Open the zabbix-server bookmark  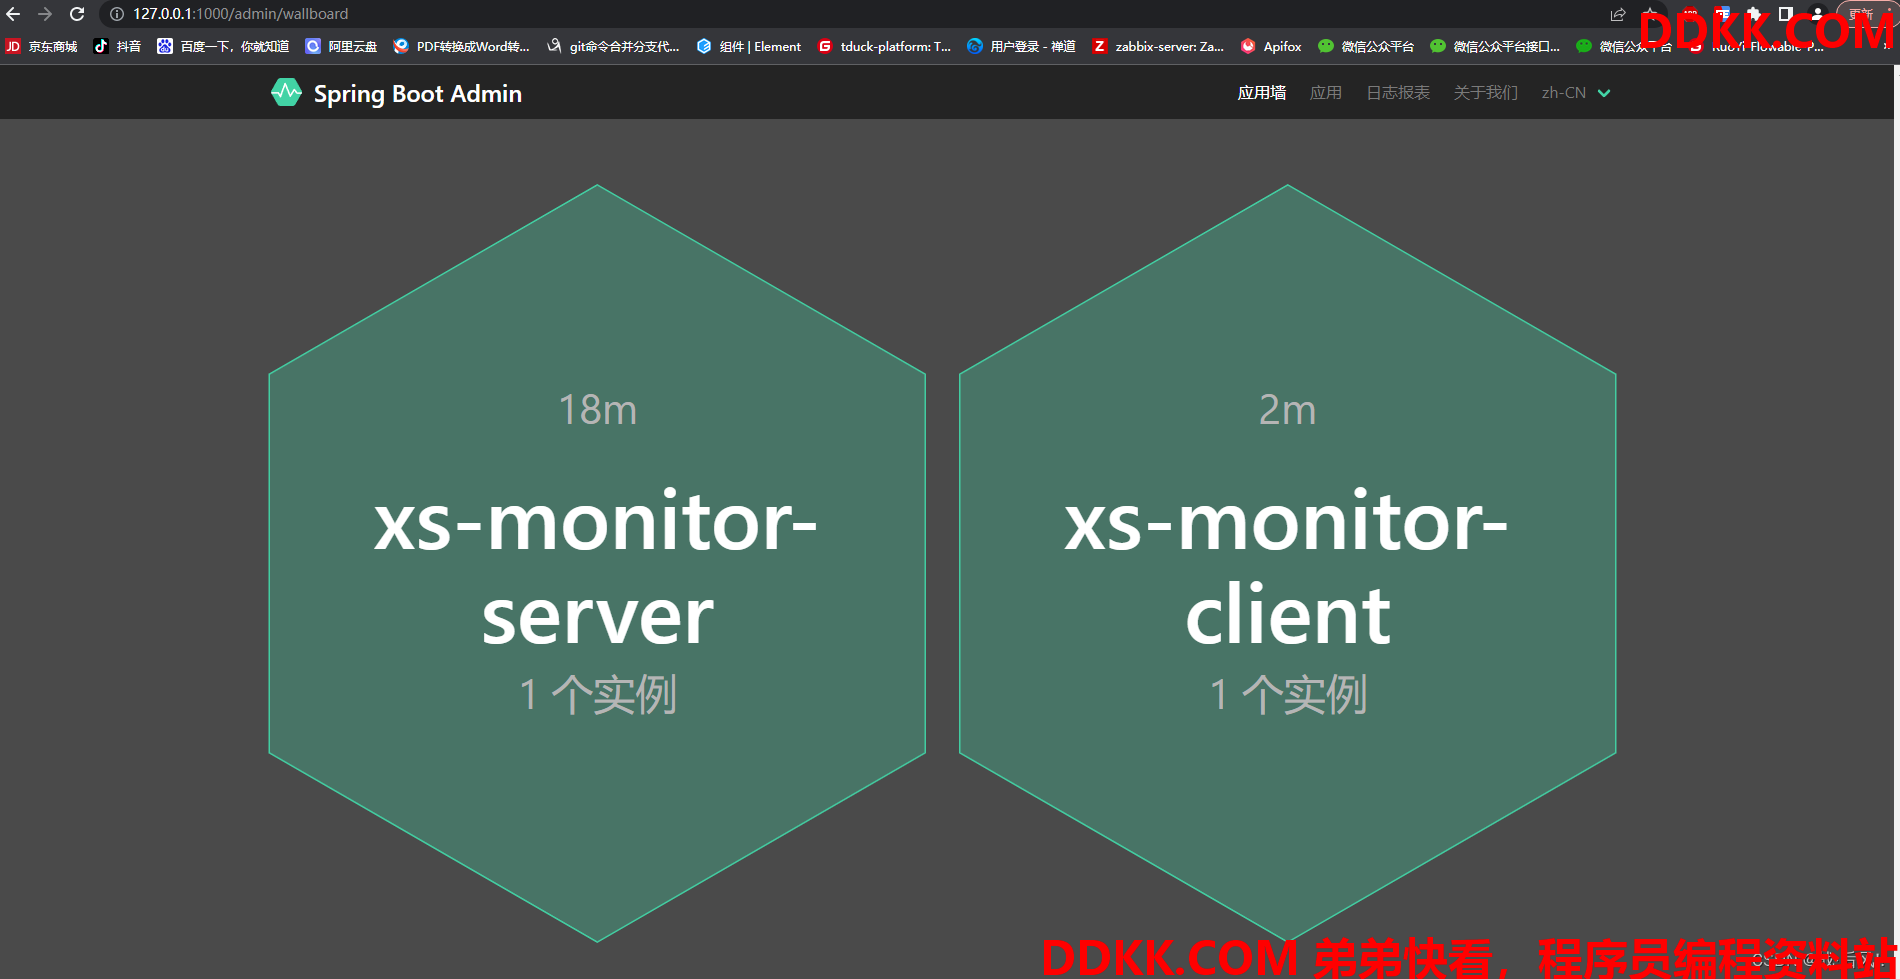(x=1158, y=46)
